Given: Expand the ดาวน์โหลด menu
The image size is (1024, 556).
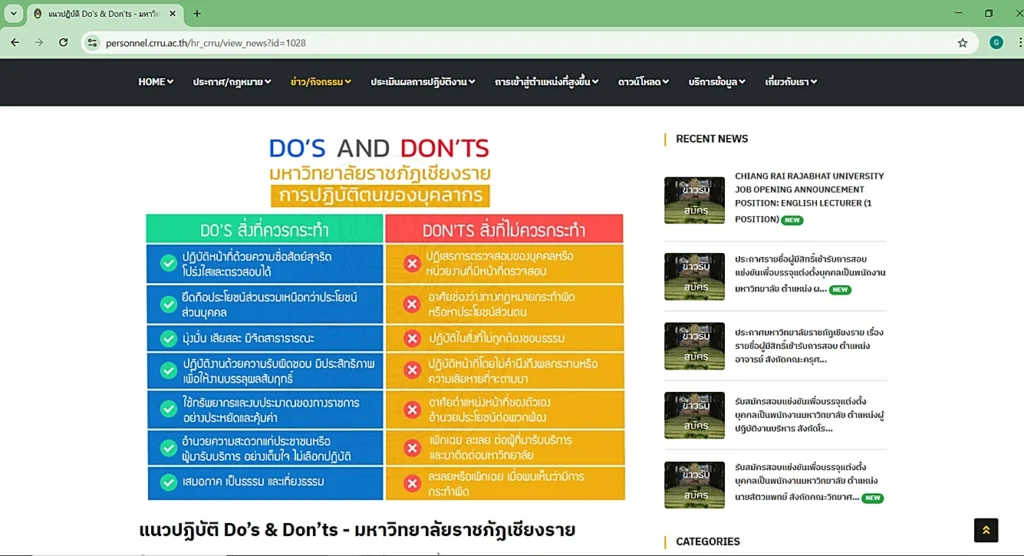Looking at the screenshot, I should (643, 82).
